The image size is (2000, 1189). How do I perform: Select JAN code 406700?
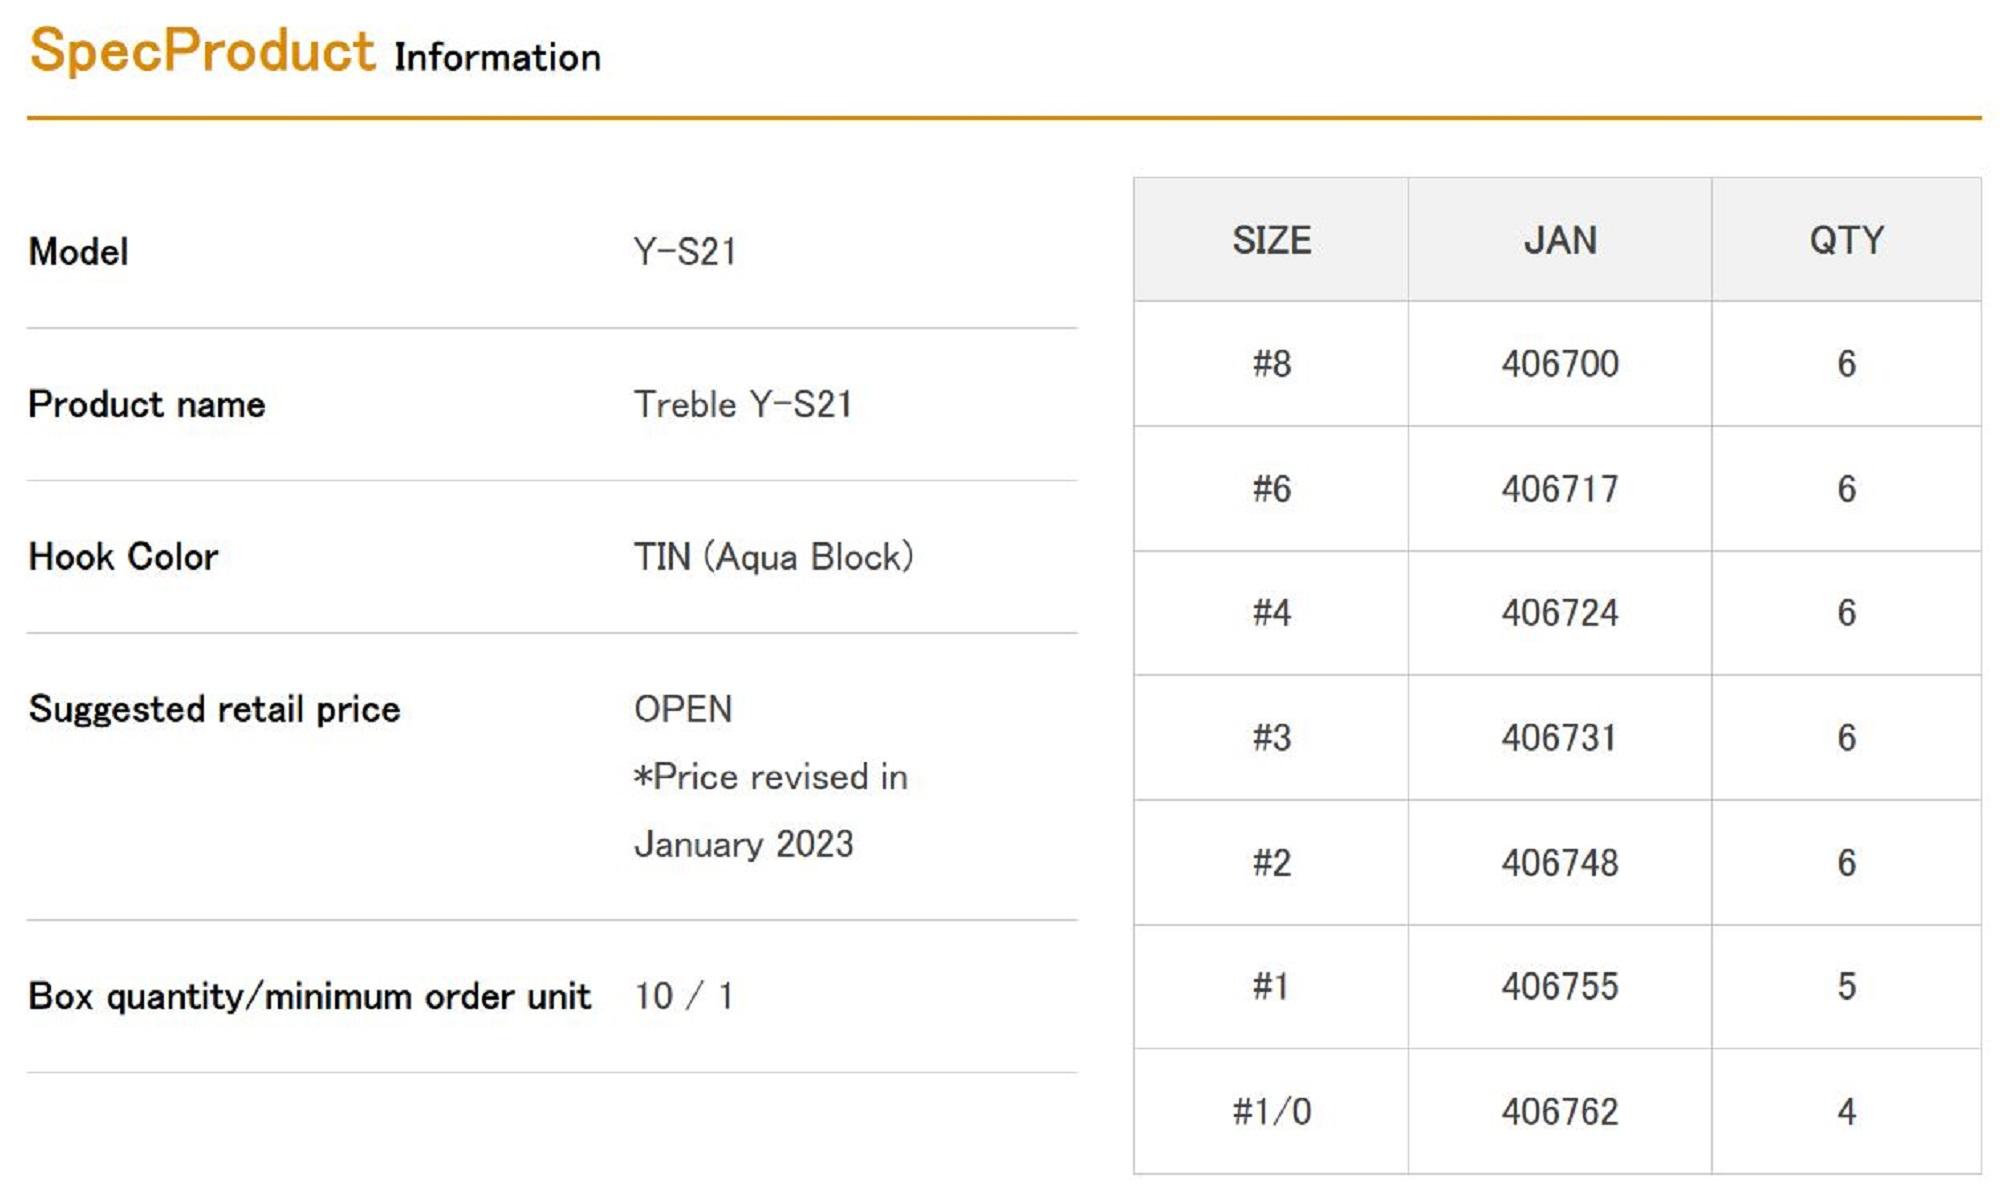[x=1559, y=364]
